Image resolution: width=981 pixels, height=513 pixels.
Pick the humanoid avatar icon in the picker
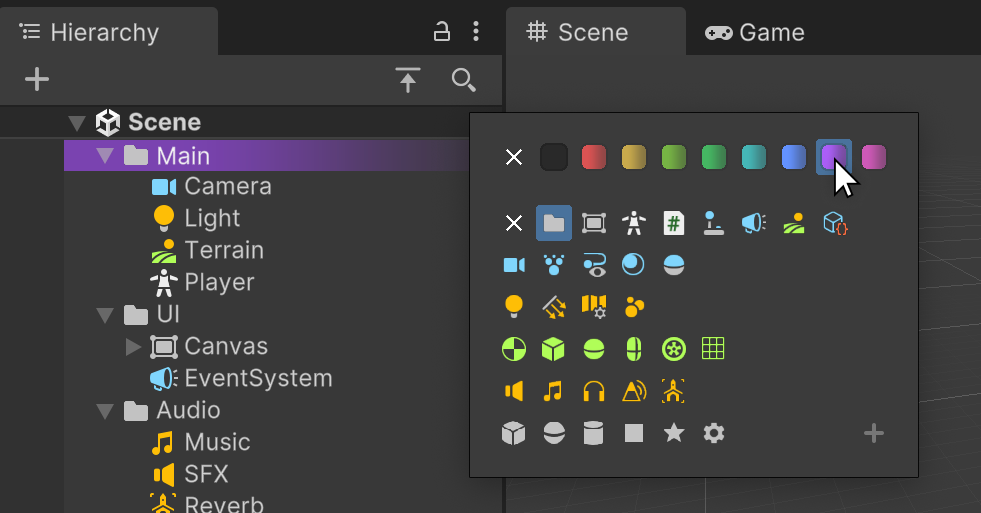pyautogui.click(x=634, y=223)
